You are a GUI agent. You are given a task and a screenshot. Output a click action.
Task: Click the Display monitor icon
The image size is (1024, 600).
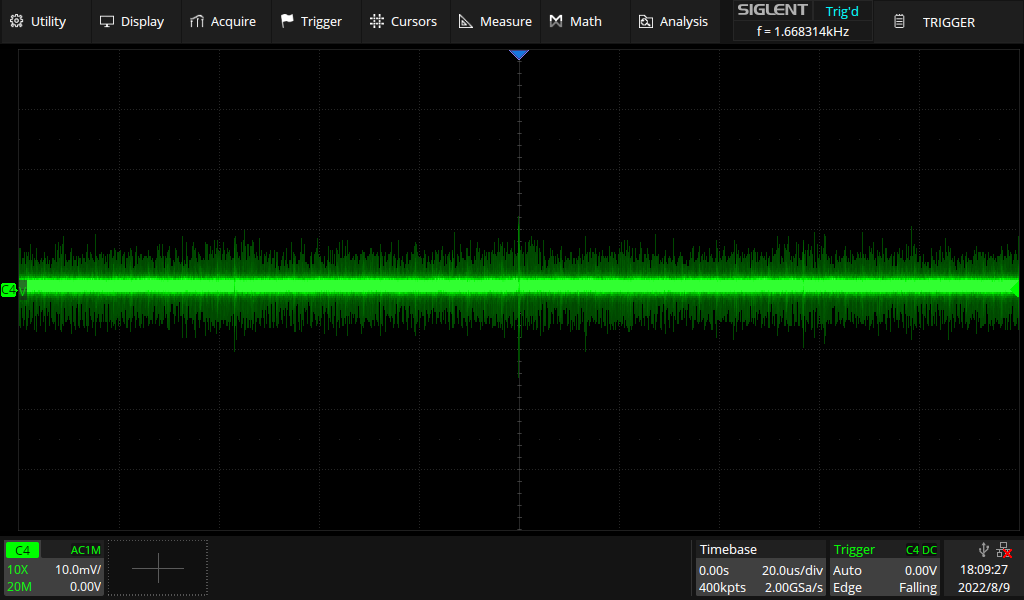click(x=106, y=22)
